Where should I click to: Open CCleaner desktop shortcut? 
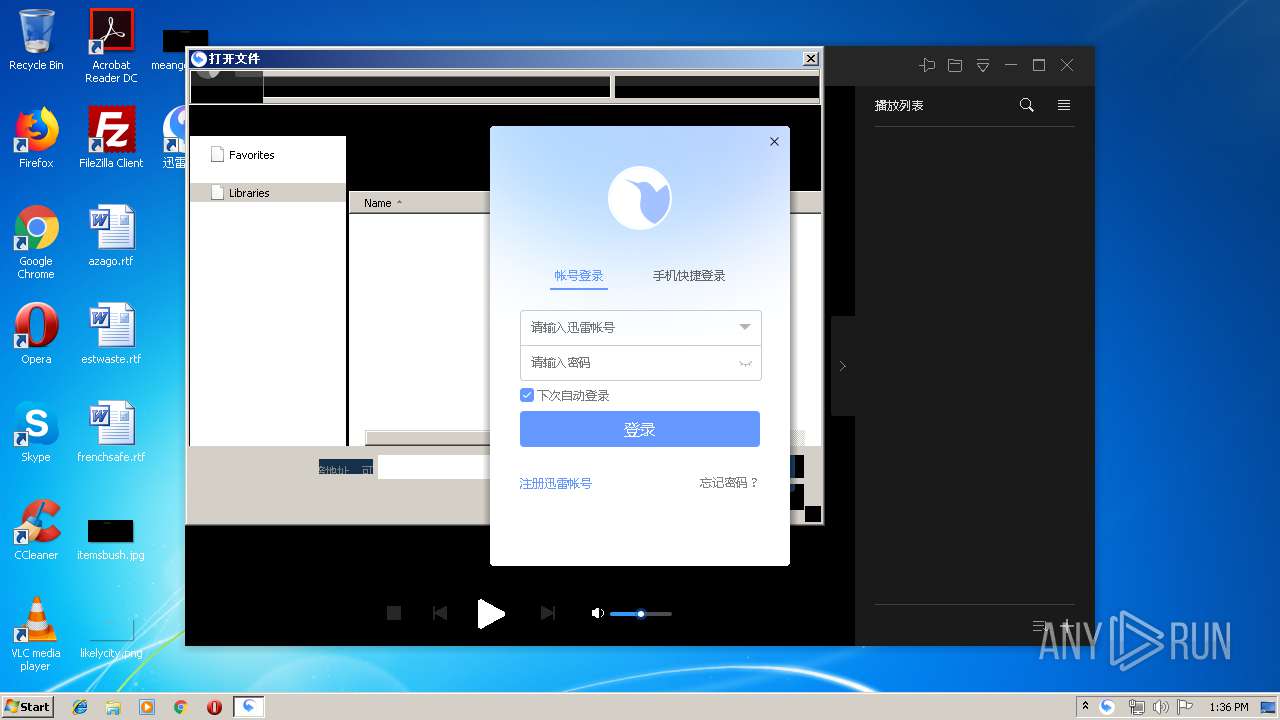(36, 531)
